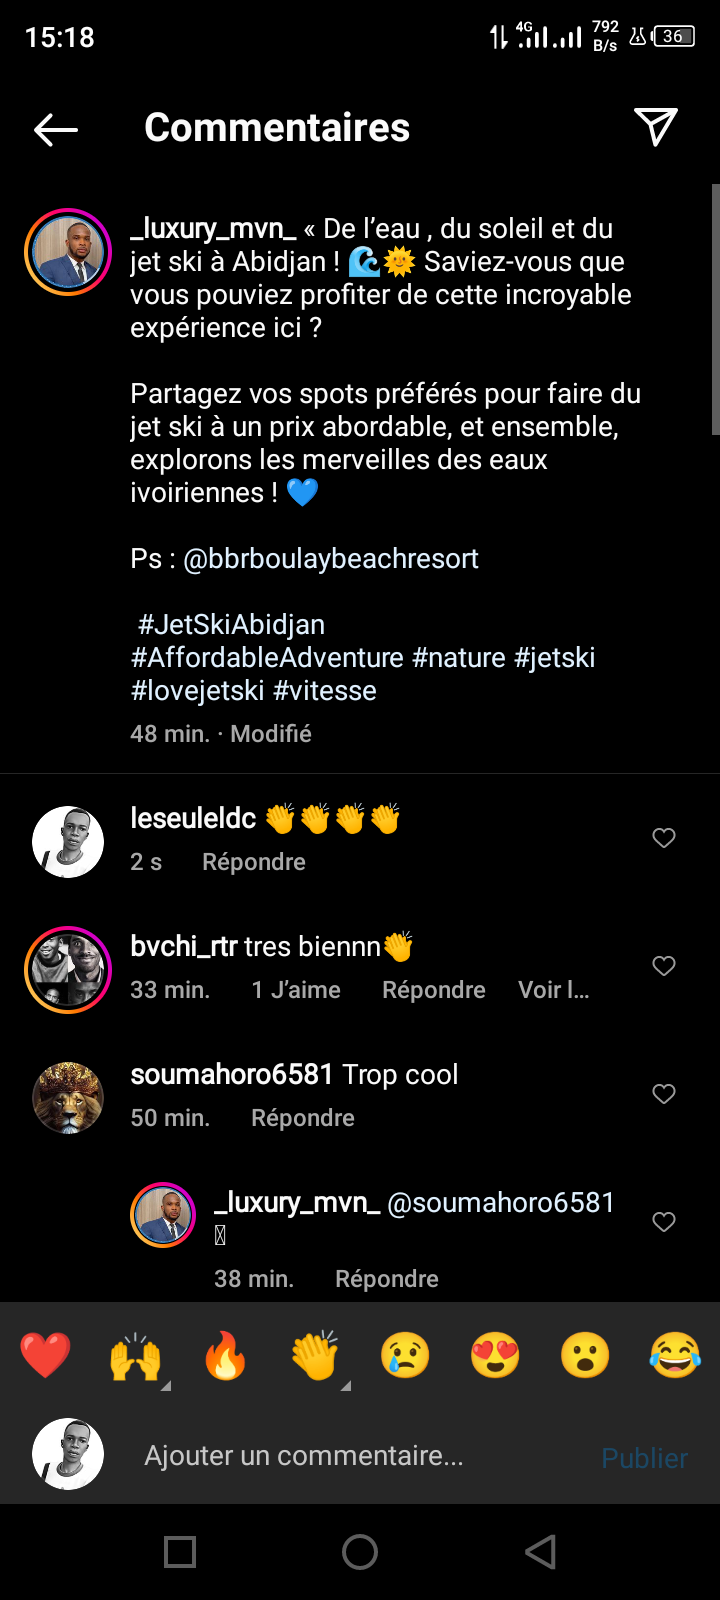Screen dimensions: 720x1600
Task: Insert the red heart emoji reaction
Action: point(45,1356)
